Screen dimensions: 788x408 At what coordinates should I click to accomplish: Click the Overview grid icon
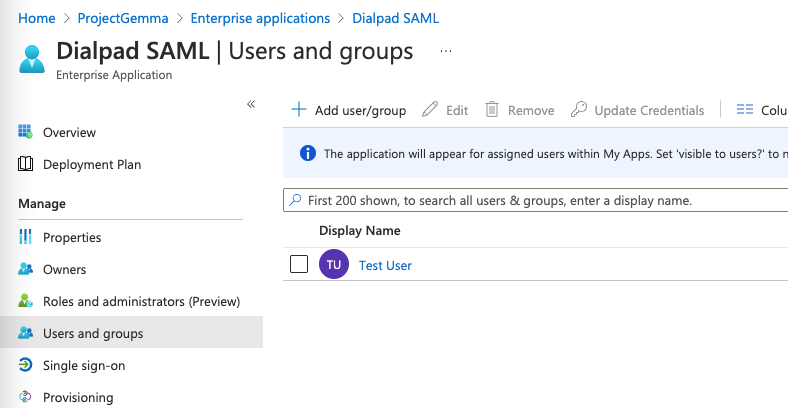[25, 132]
